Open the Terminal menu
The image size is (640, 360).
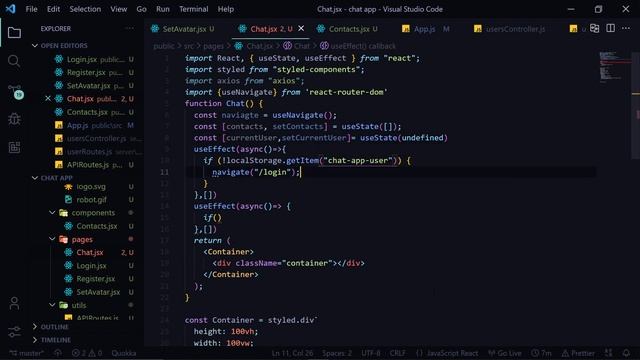tap(193, 9)
